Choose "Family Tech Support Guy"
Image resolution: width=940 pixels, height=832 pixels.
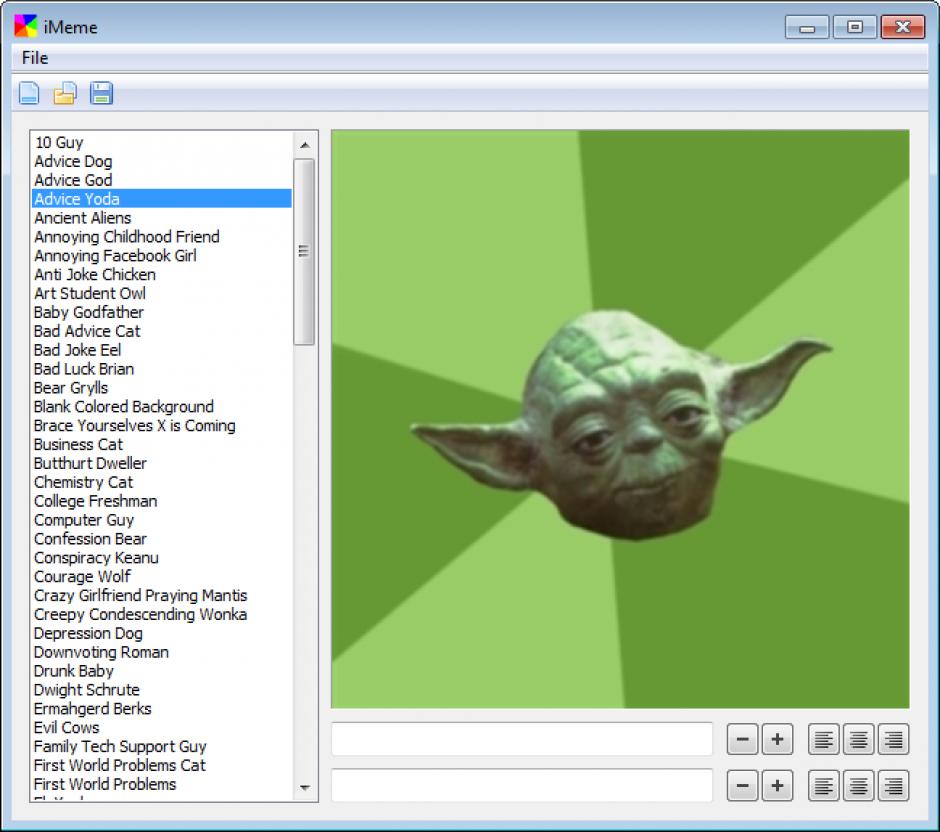(x=162, y=746)
